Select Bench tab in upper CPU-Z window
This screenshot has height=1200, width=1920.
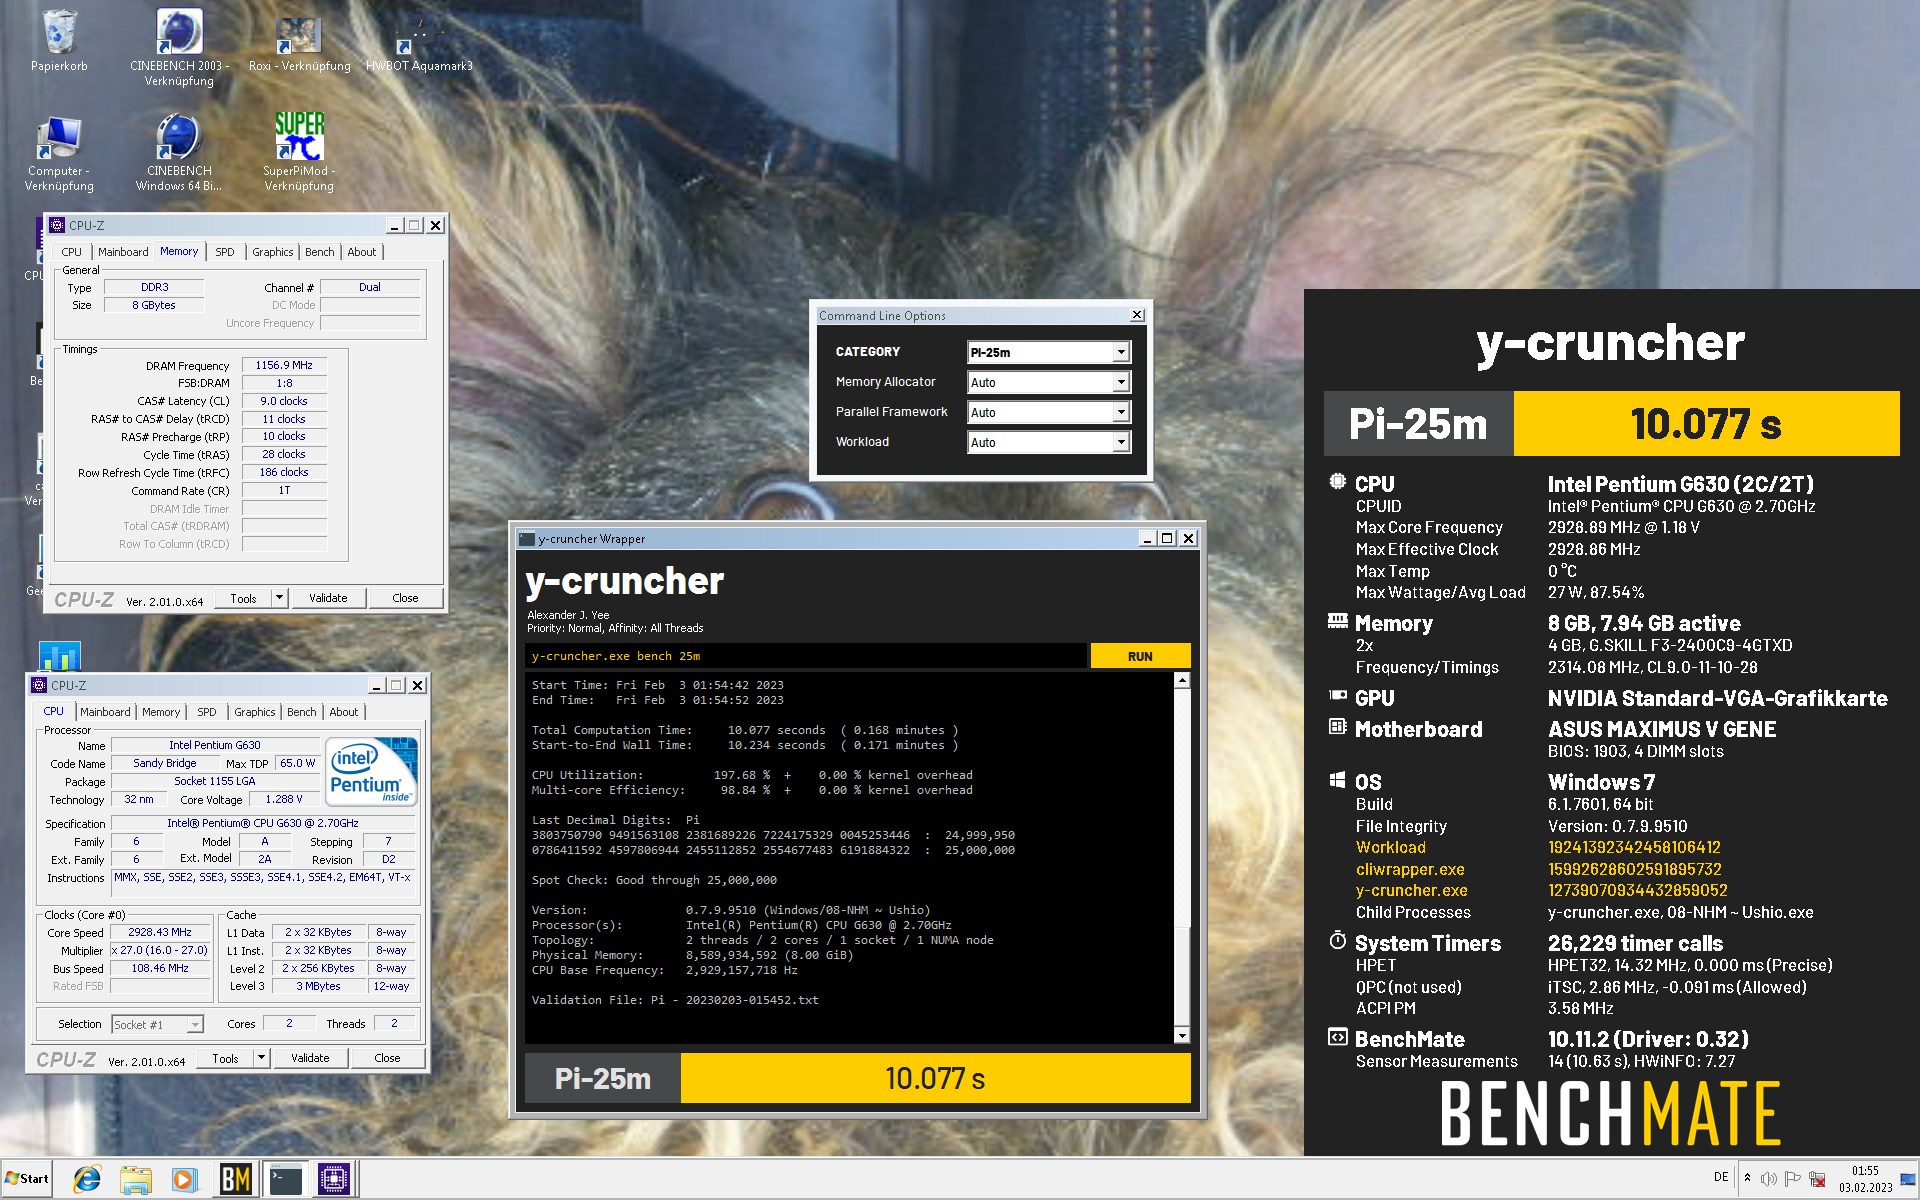click(x=320, y=252)
